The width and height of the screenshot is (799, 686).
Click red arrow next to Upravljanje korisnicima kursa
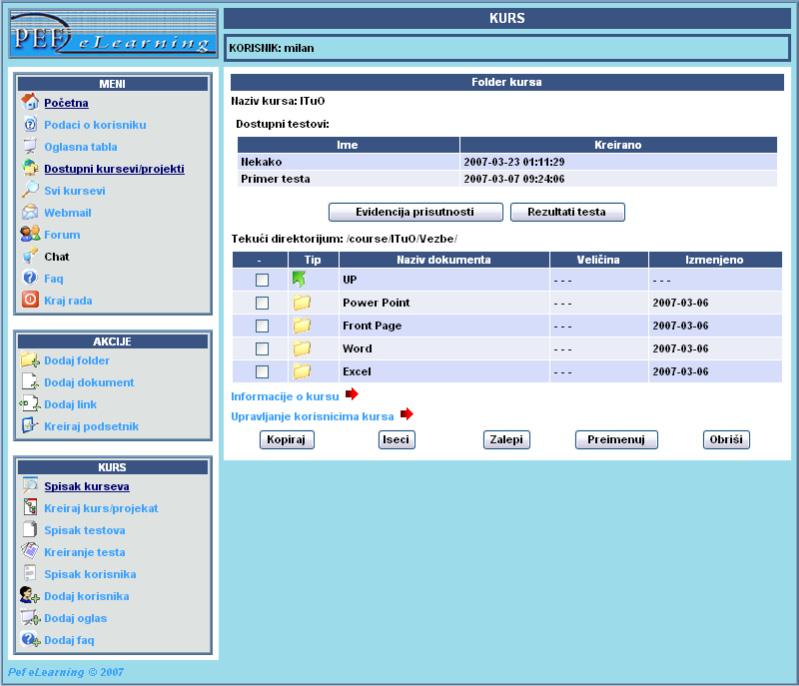[407, 414]
